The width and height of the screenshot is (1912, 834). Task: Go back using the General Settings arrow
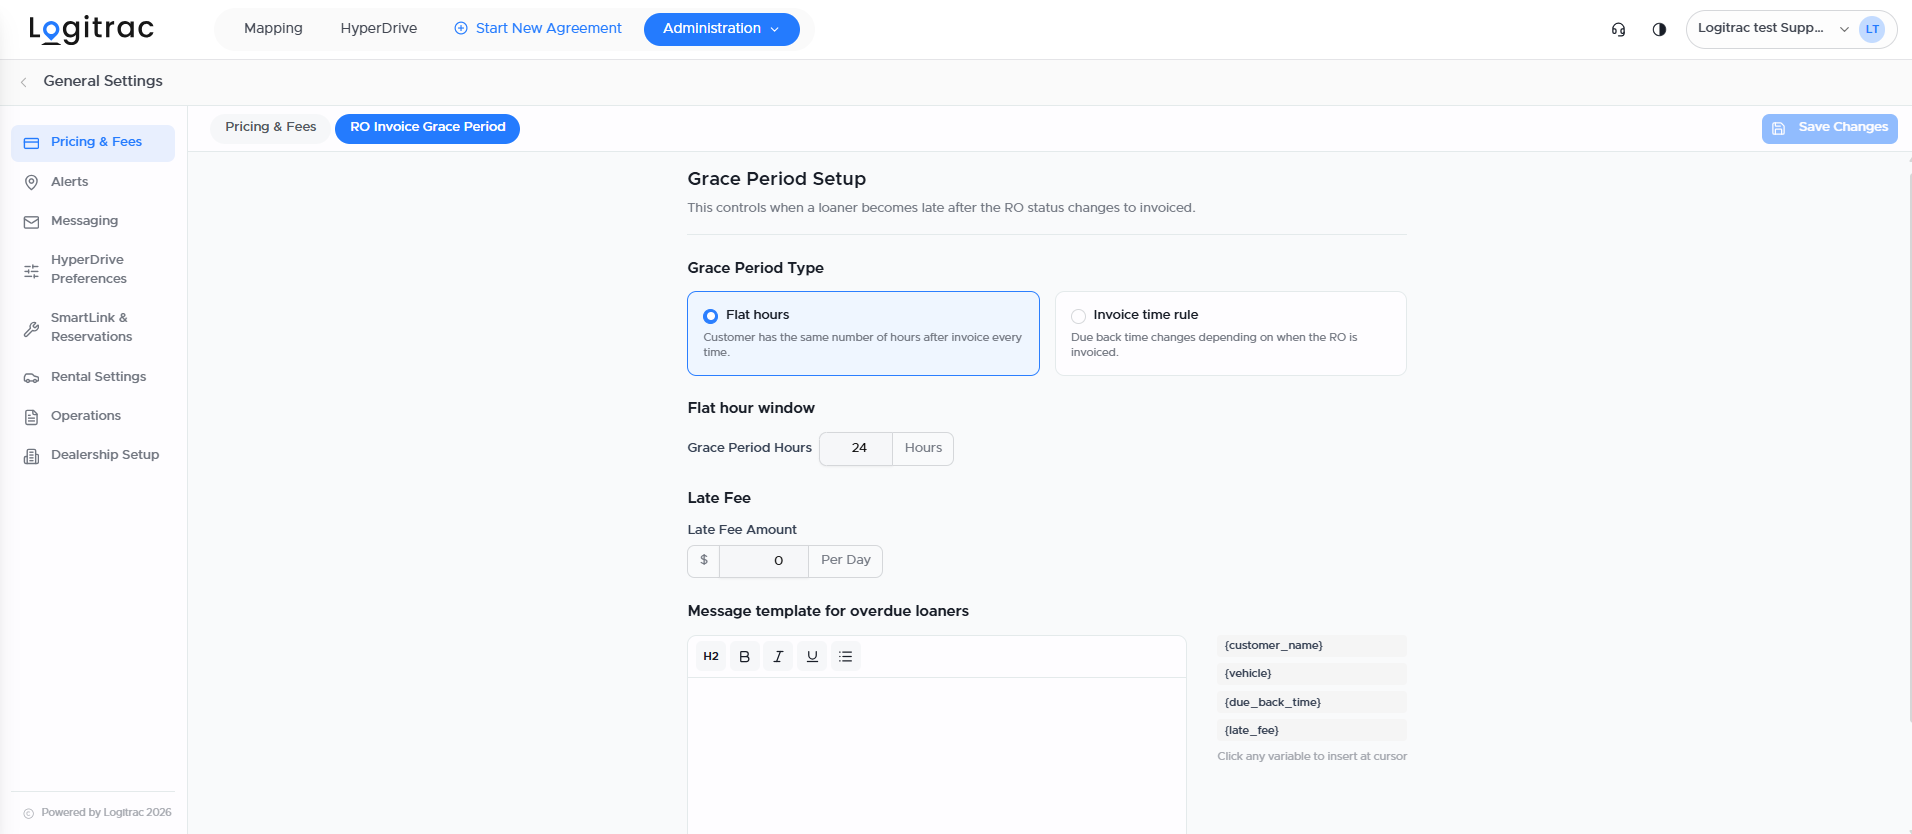tap(23, 82)
